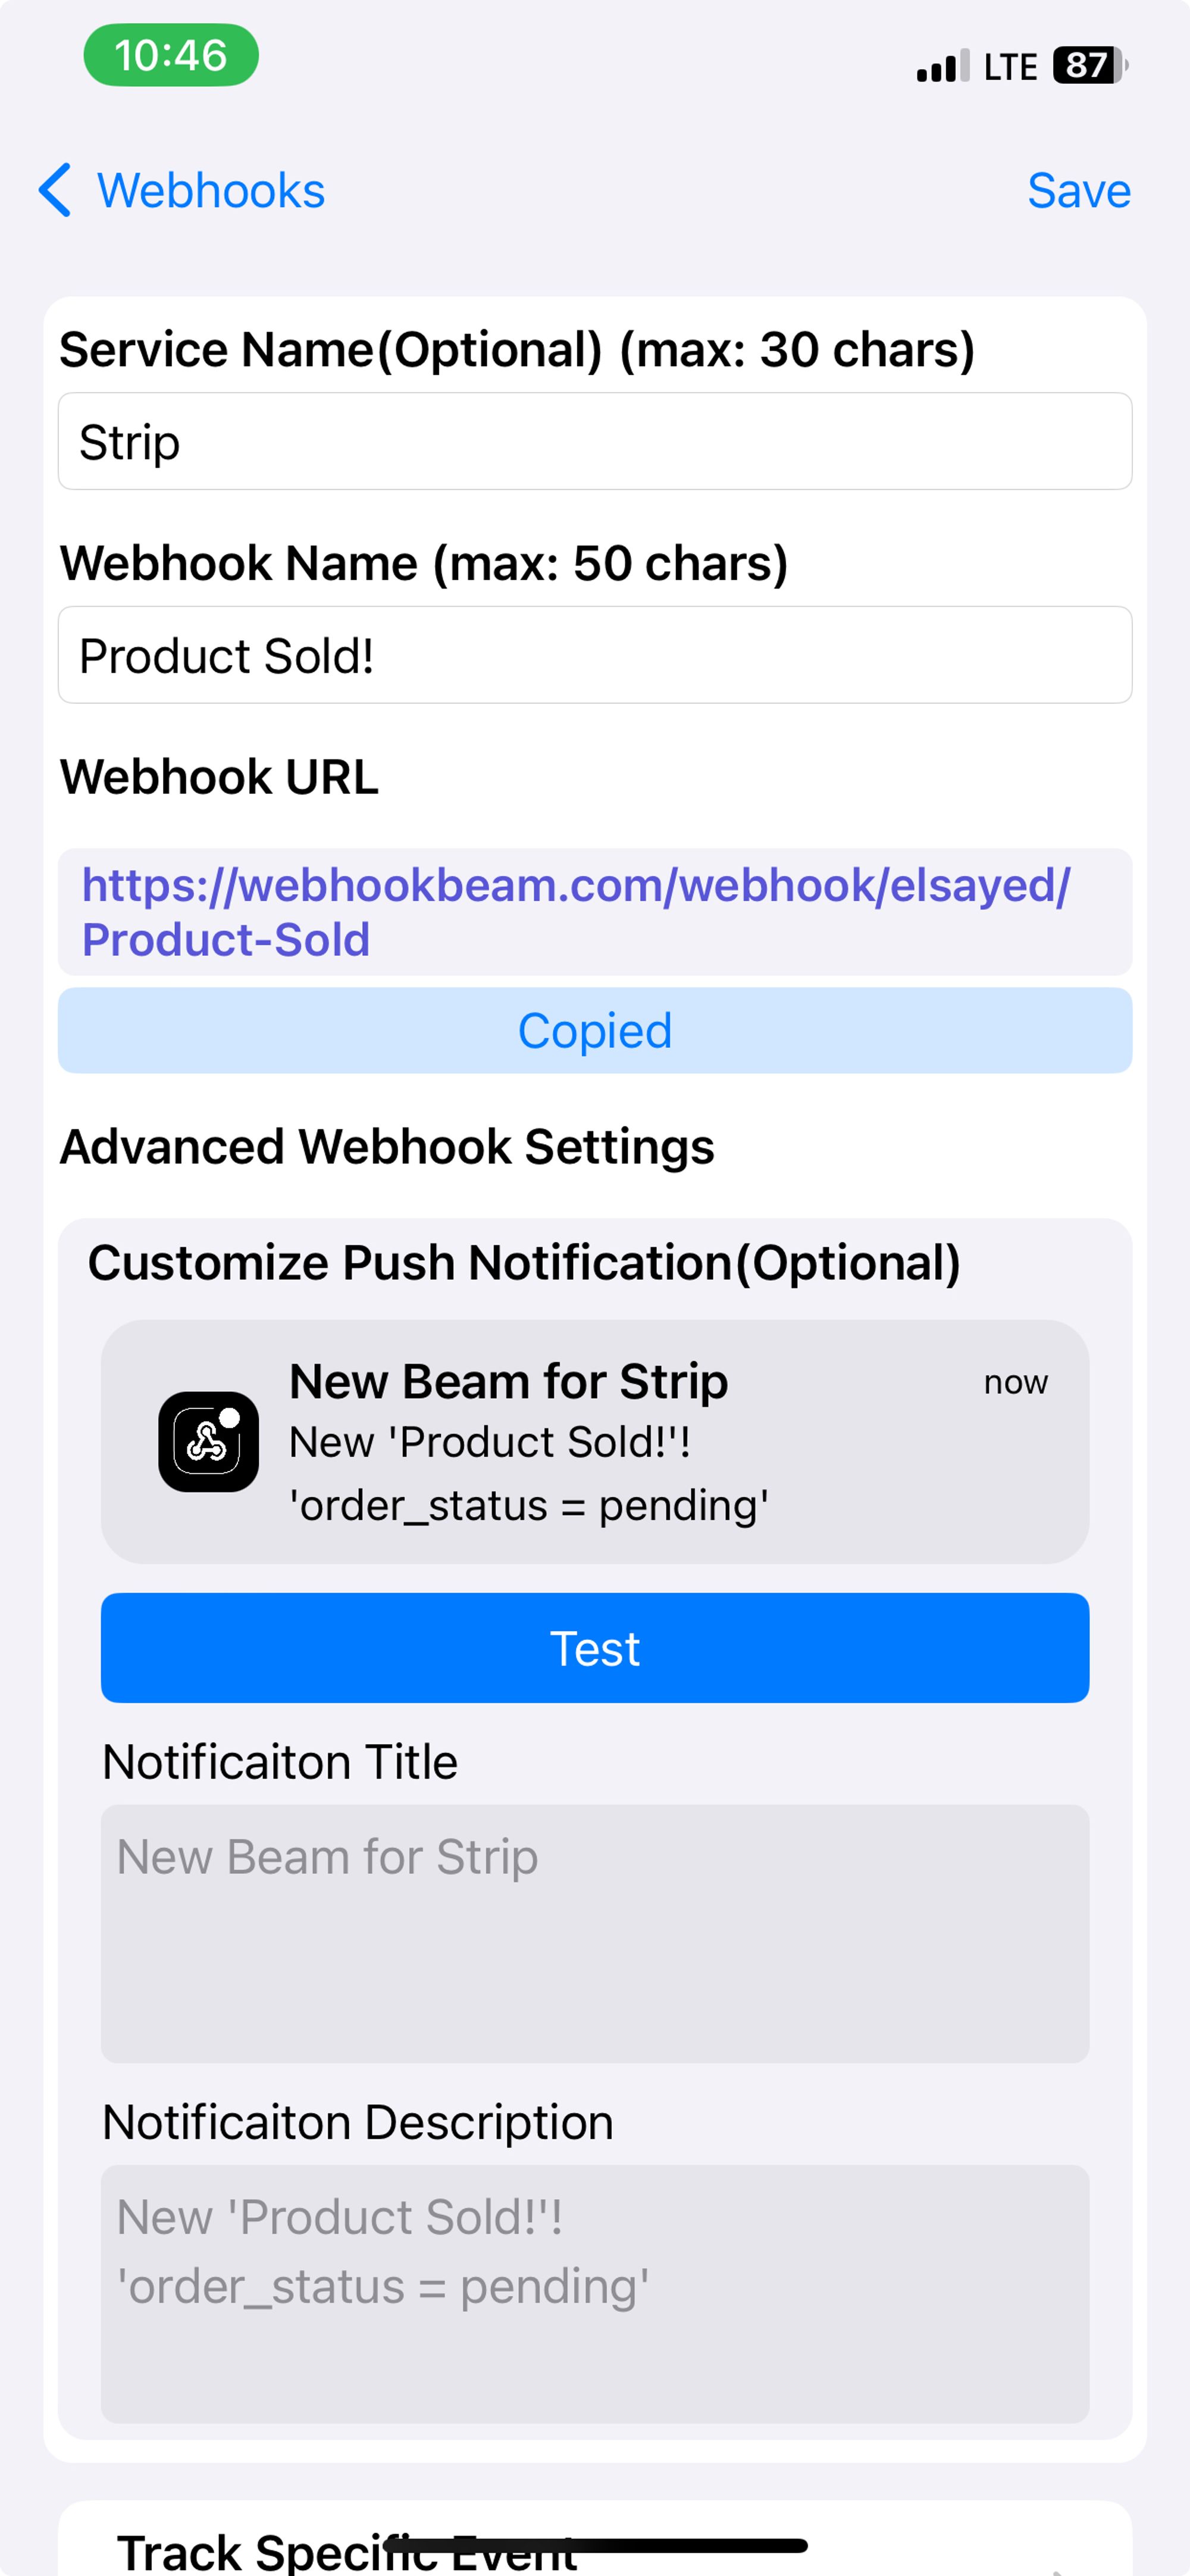Tap the notification preview card
1190x2576 pixels.
[x=595, y=1441]
